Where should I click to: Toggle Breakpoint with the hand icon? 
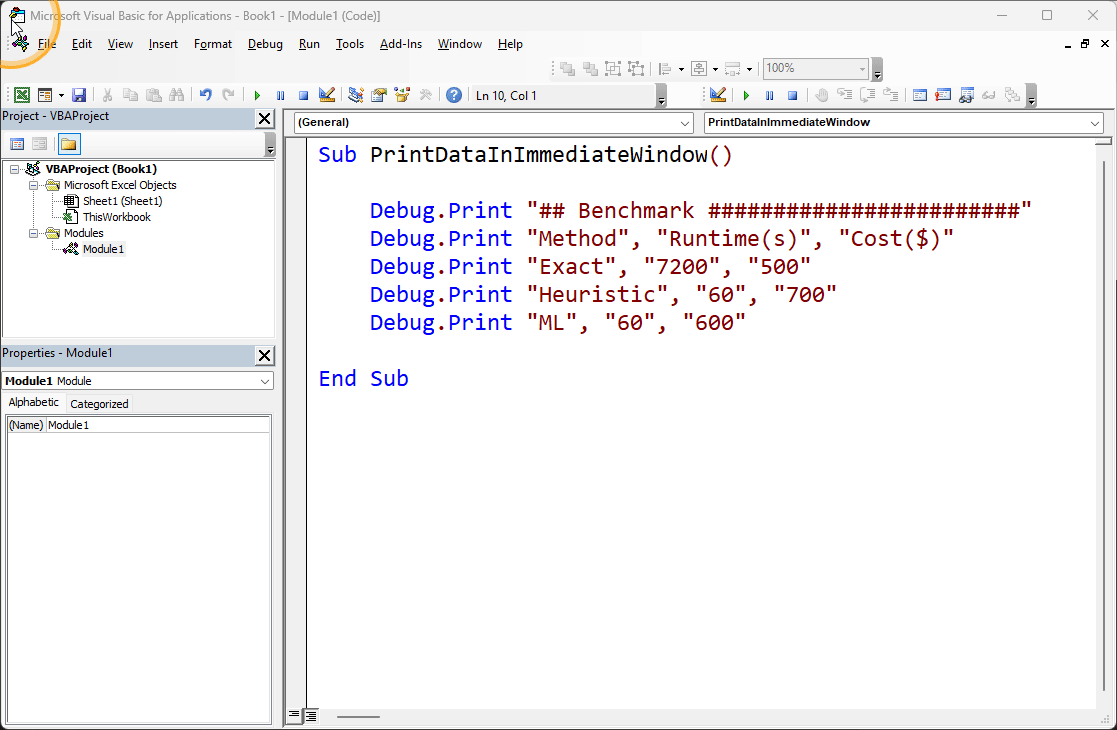click(821, 95)
